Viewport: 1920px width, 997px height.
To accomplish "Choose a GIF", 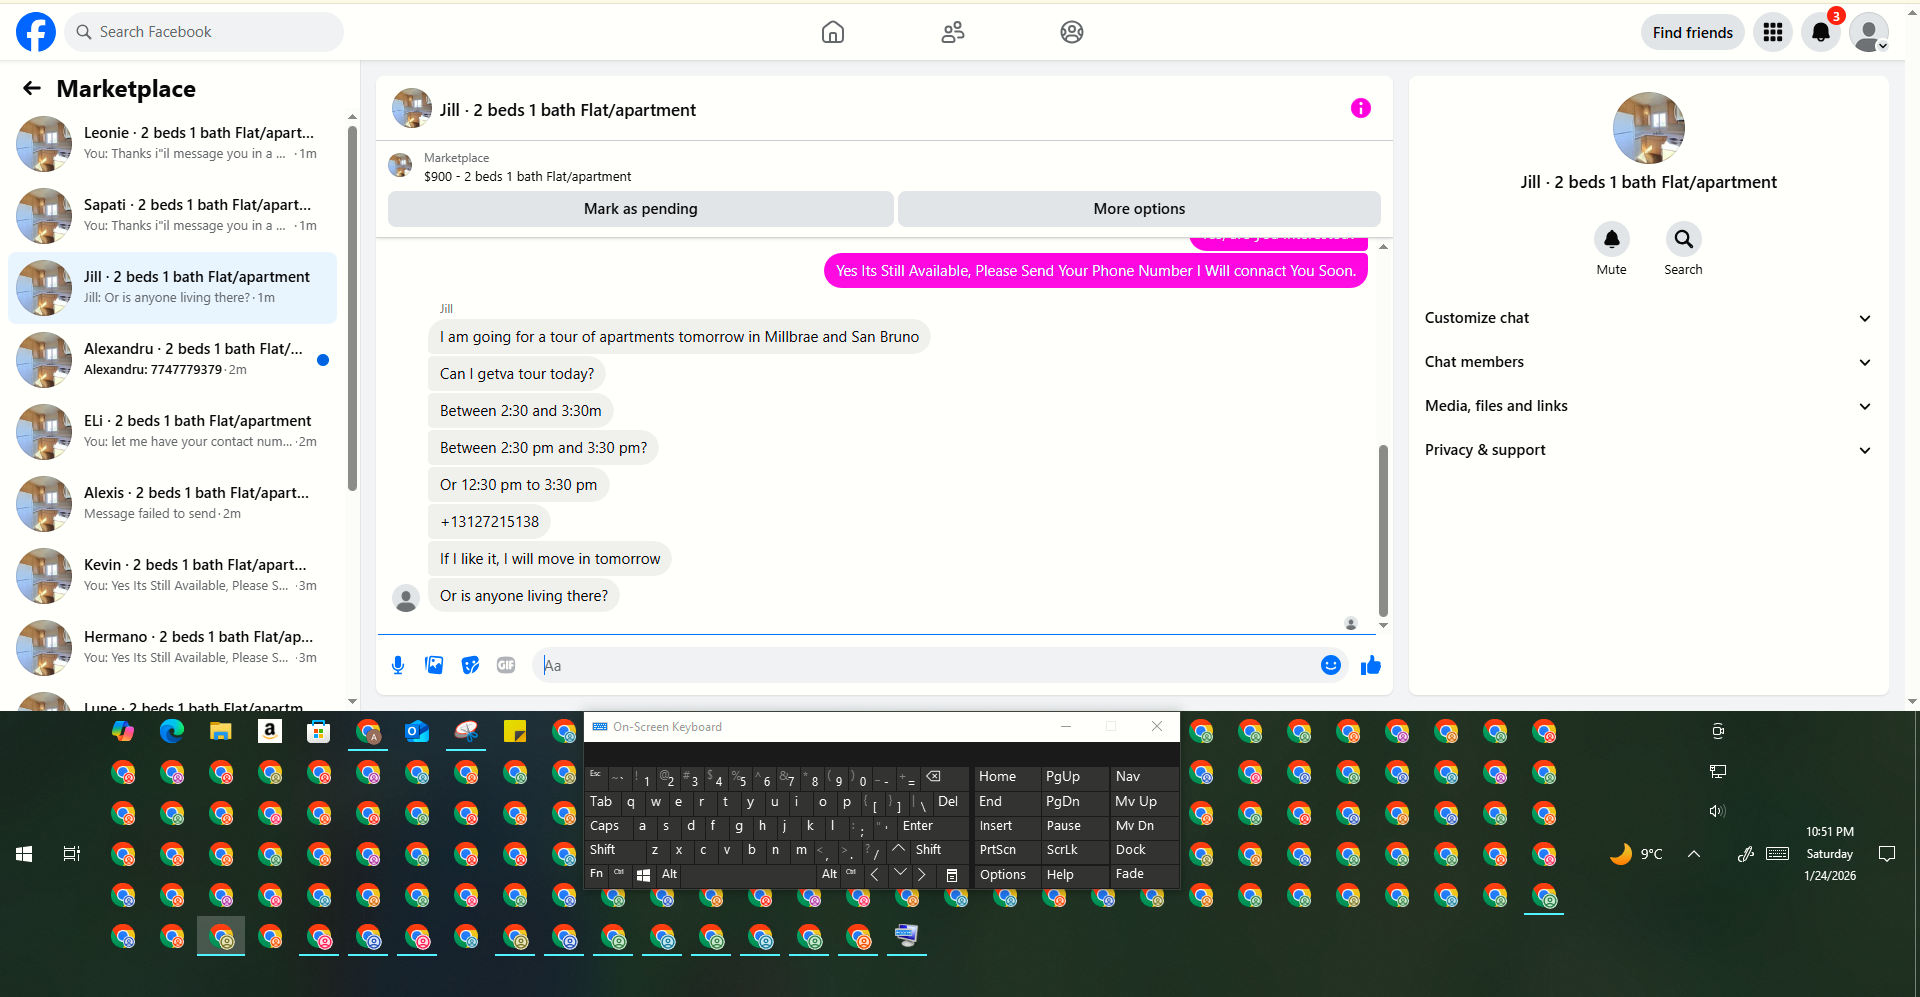I will point(506,665).
